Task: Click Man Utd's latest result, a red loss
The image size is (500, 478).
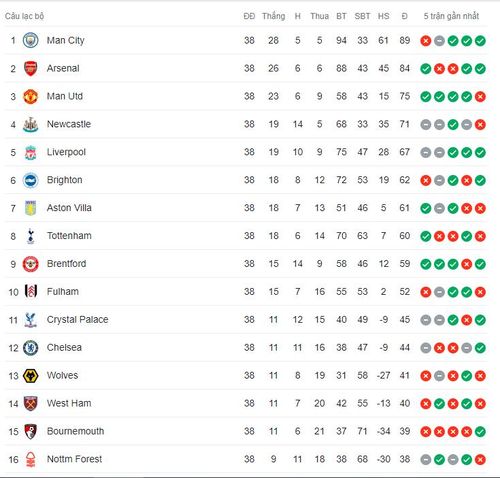Action: tap(480, 97)
